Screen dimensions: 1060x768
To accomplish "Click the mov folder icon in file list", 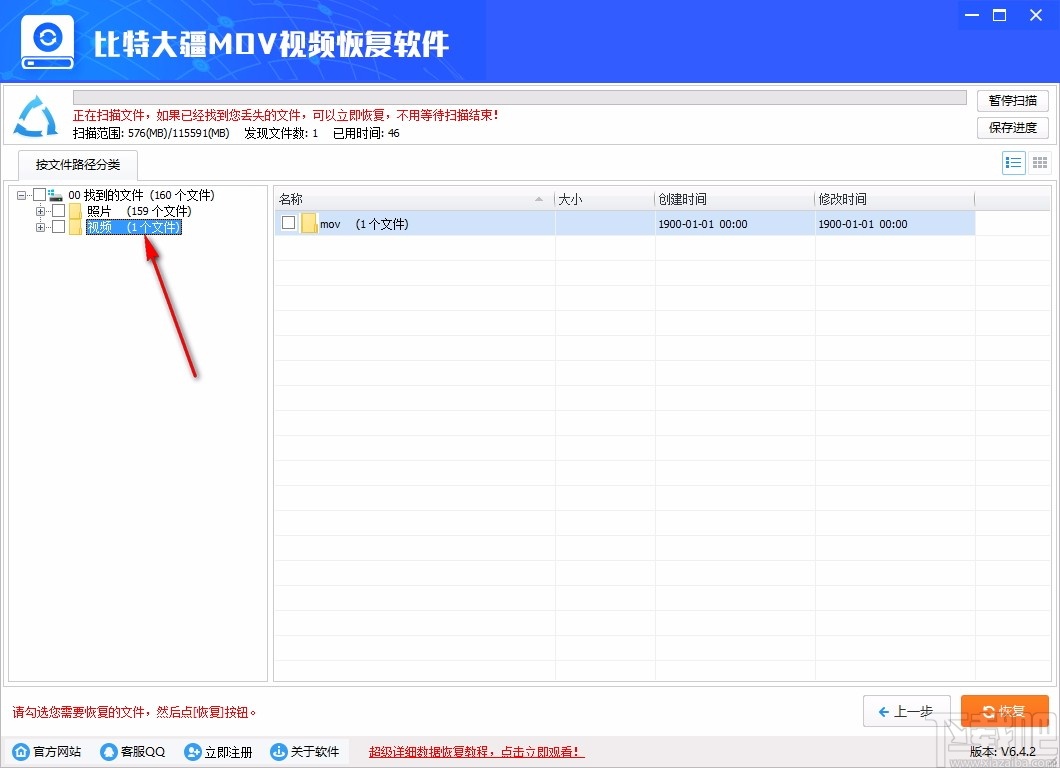I will click(309, 223).
